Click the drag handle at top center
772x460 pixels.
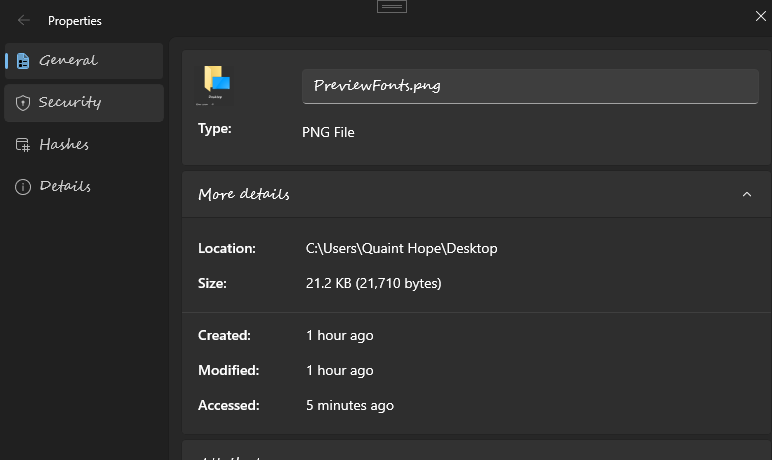[391, 7]
